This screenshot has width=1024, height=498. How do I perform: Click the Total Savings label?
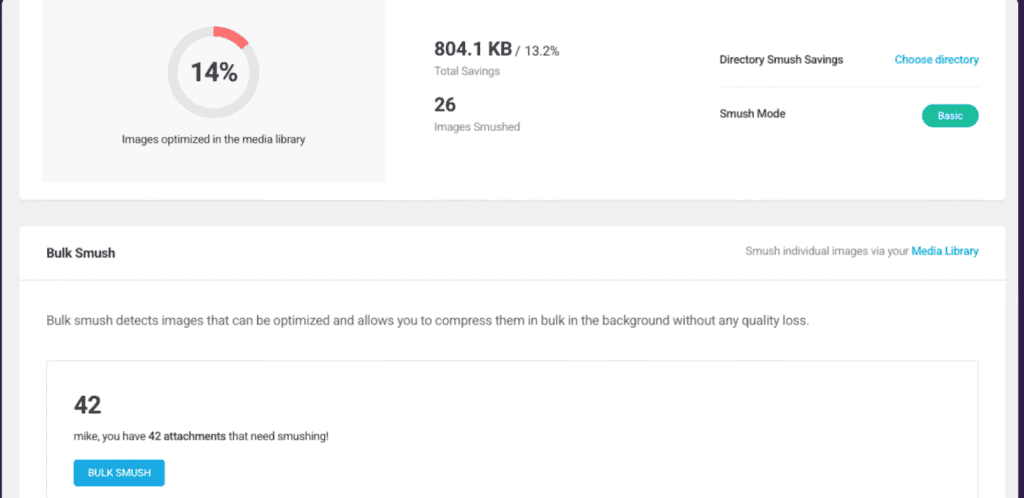tap(467, 71)
